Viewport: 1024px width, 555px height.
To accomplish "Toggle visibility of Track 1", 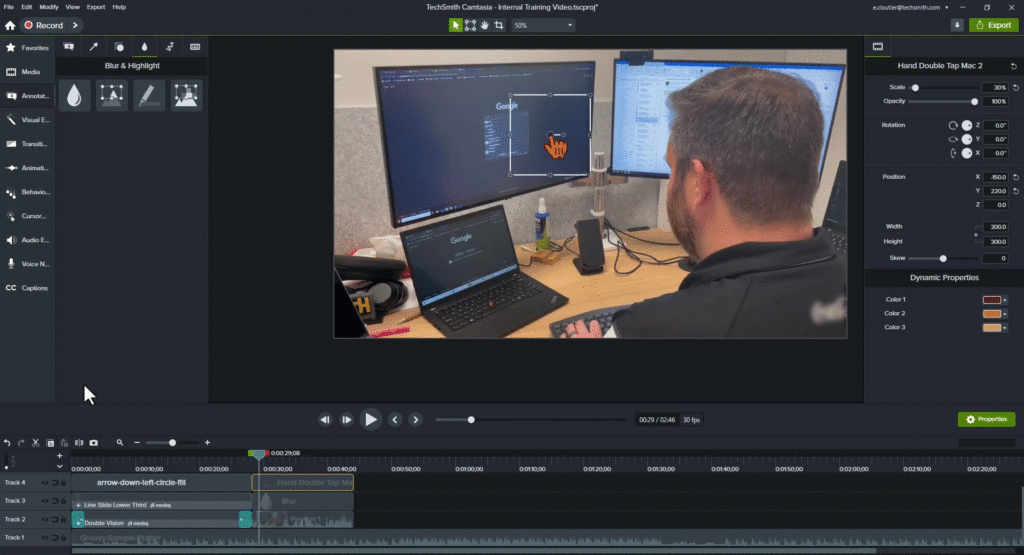I will pyautogui.click(x=45, y=537).
